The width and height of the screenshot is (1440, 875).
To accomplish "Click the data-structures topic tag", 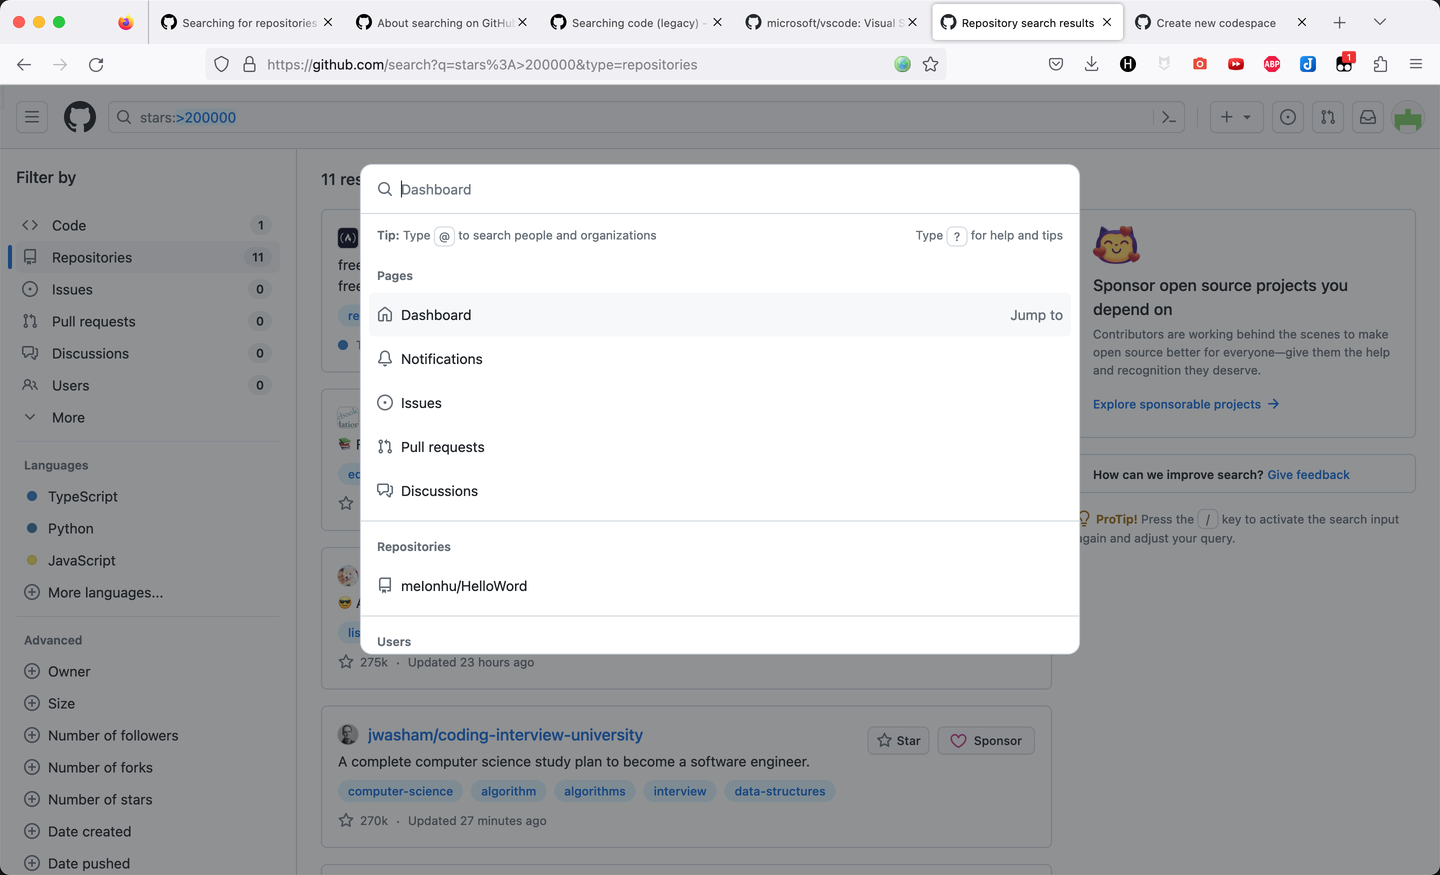I will click(x=780, y=791).
